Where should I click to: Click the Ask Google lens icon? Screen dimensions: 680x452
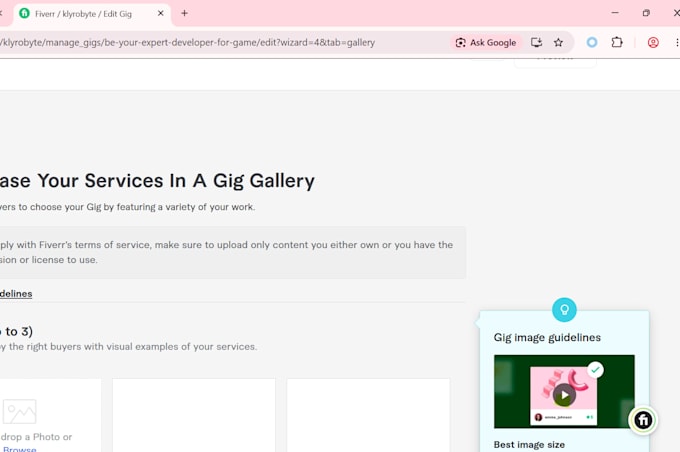coord(461,43)
